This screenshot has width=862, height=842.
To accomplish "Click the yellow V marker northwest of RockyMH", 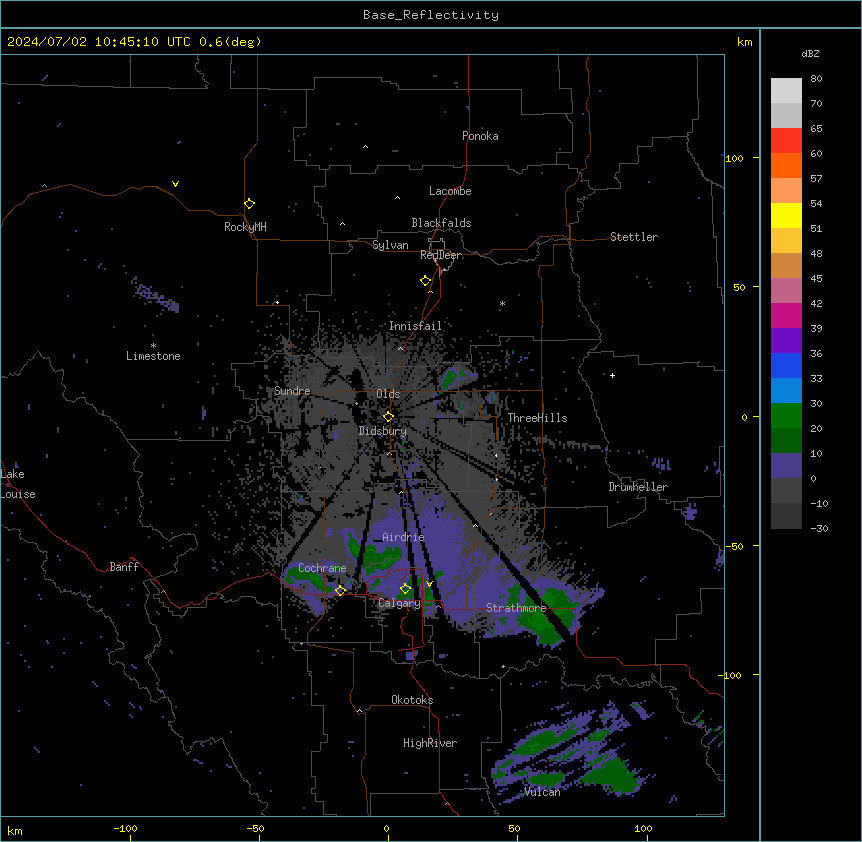I will 175,184.
